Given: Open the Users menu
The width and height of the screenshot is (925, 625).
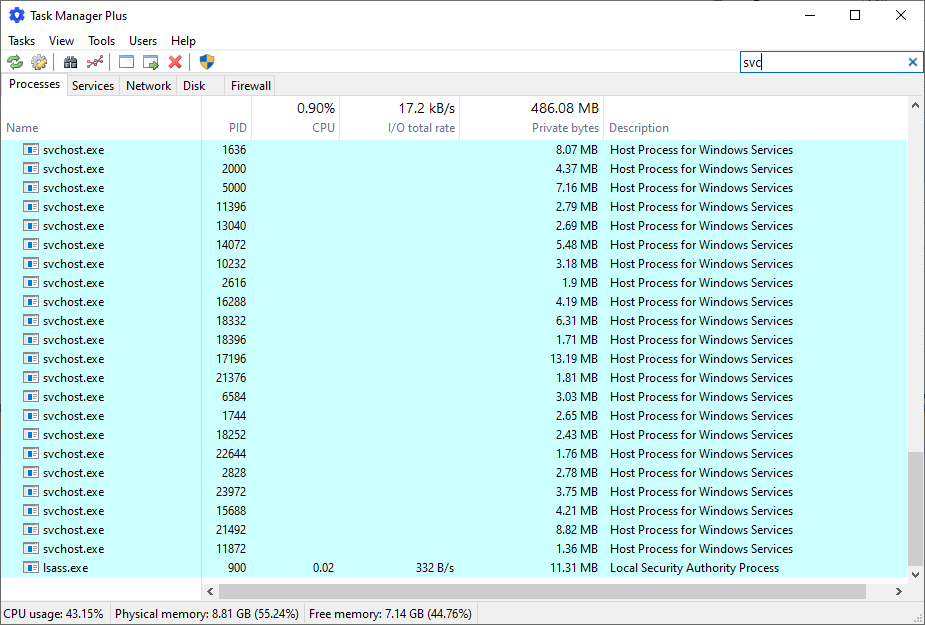Looking at the screenshot, I should (143, 41).
